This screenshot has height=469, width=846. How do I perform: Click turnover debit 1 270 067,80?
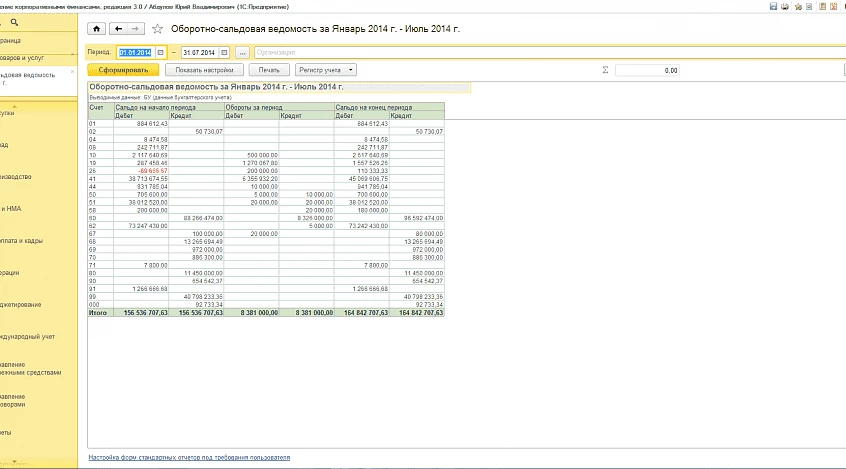[260, 163]
